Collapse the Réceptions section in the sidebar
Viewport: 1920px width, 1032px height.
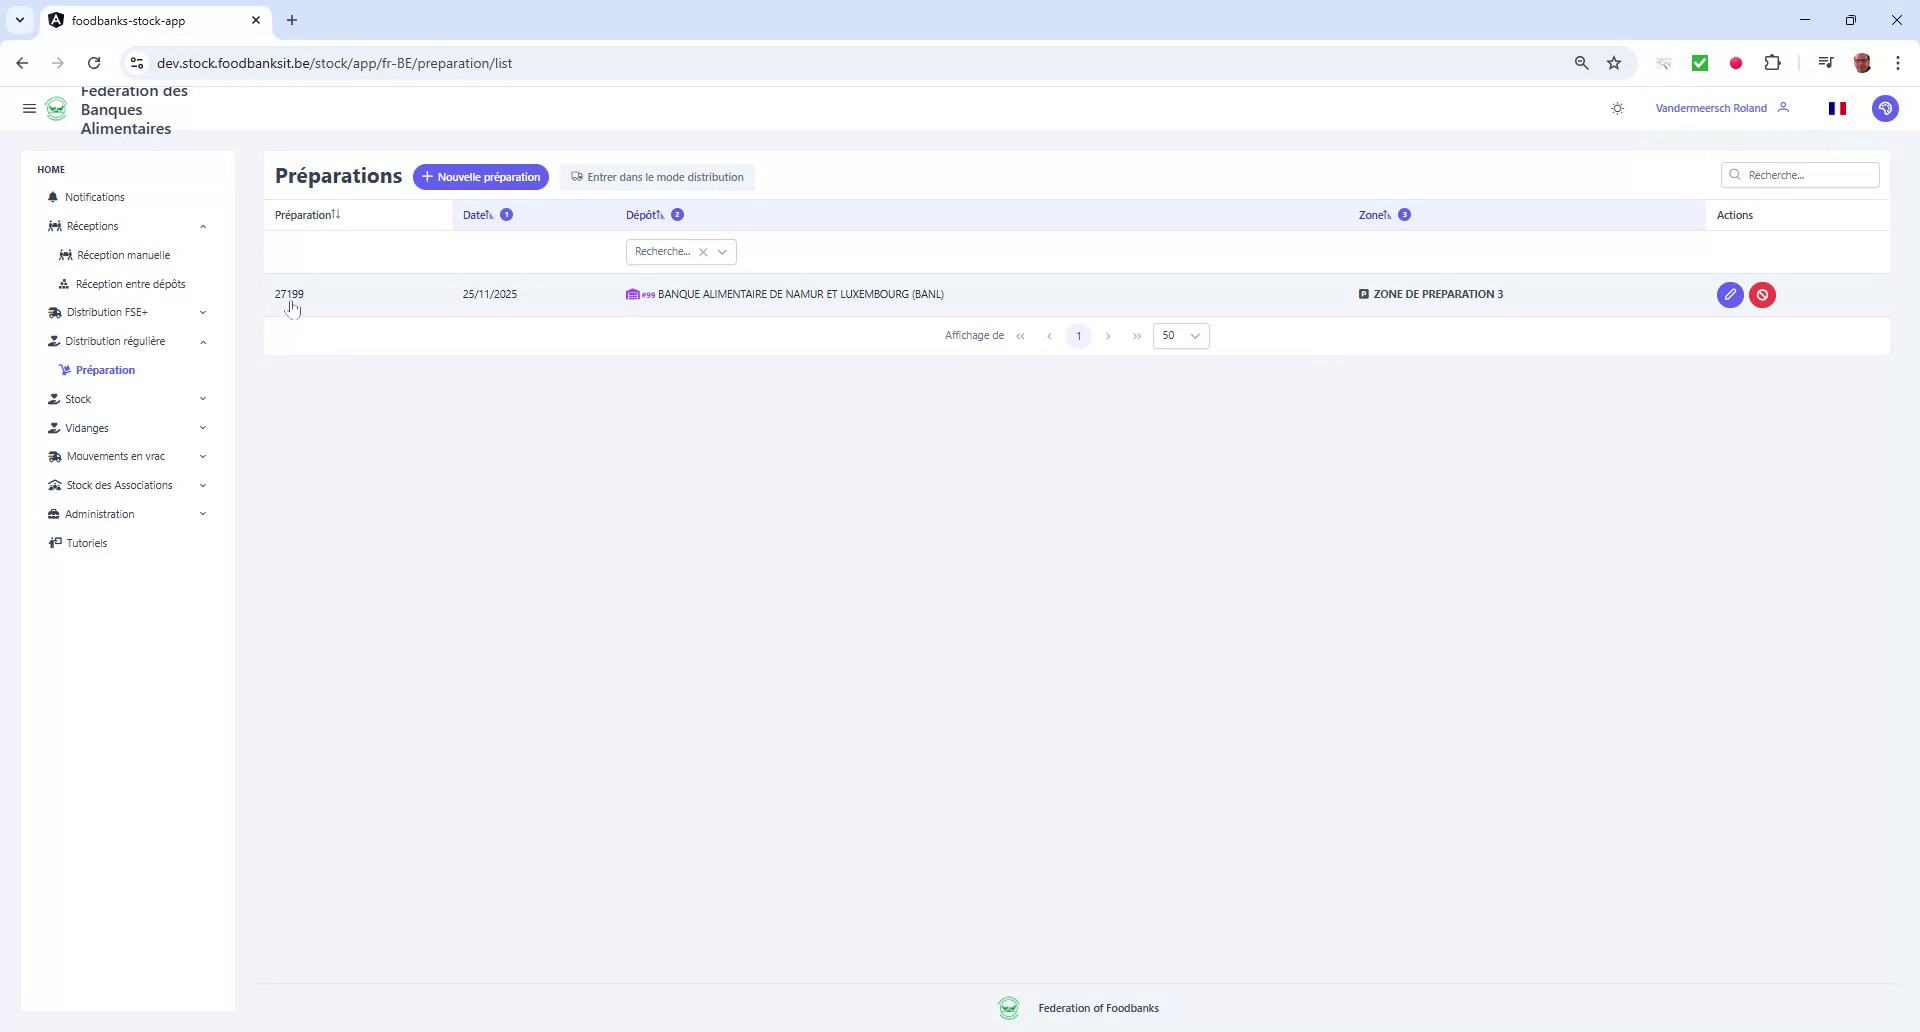pos(204,226)
